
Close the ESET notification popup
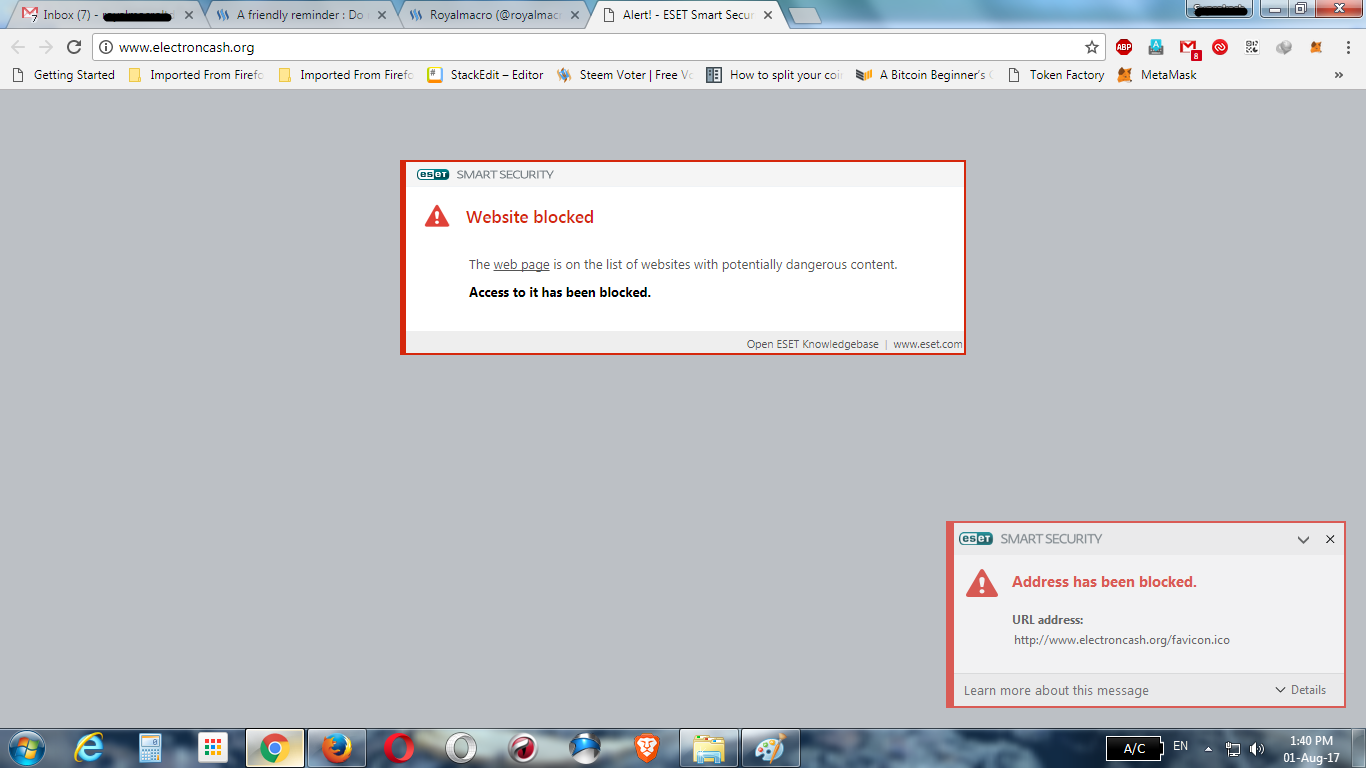(x=1330, y=539)
